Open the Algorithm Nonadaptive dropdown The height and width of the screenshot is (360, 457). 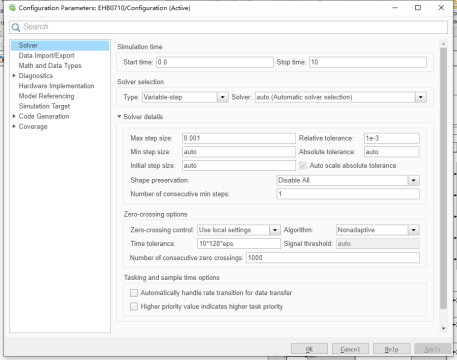(x=413, y=230)
